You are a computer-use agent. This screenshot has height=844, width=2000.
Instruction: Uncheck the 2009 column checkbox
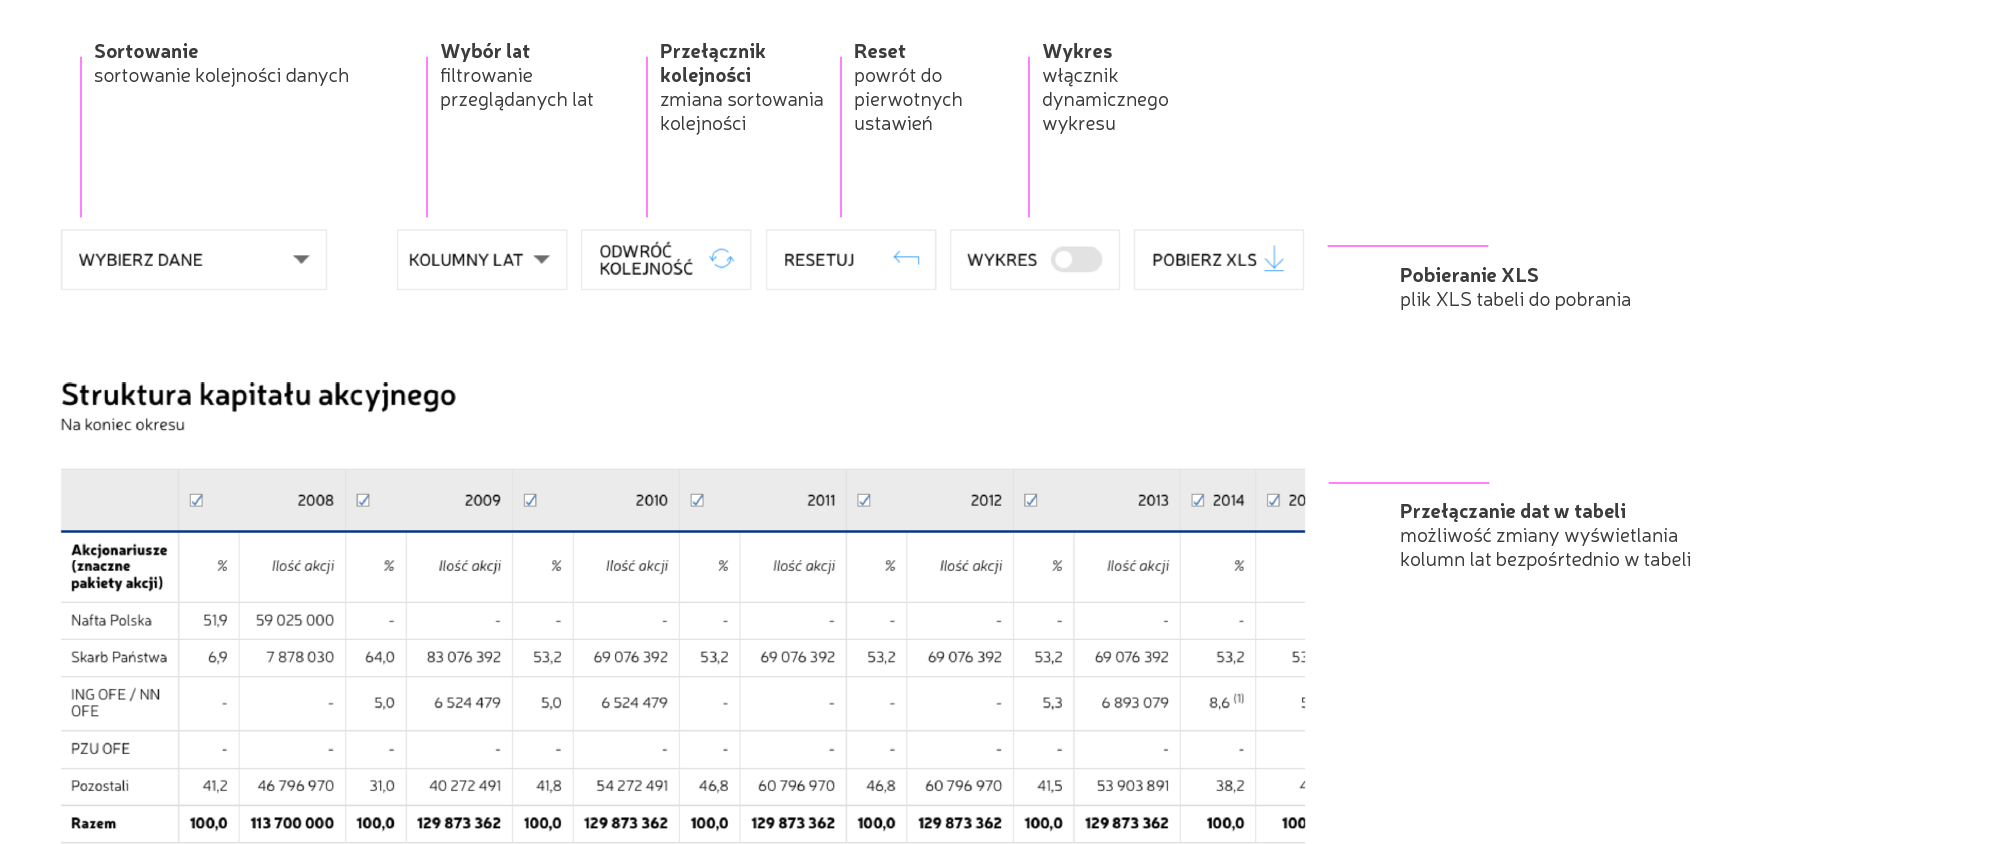coord(363,500)
